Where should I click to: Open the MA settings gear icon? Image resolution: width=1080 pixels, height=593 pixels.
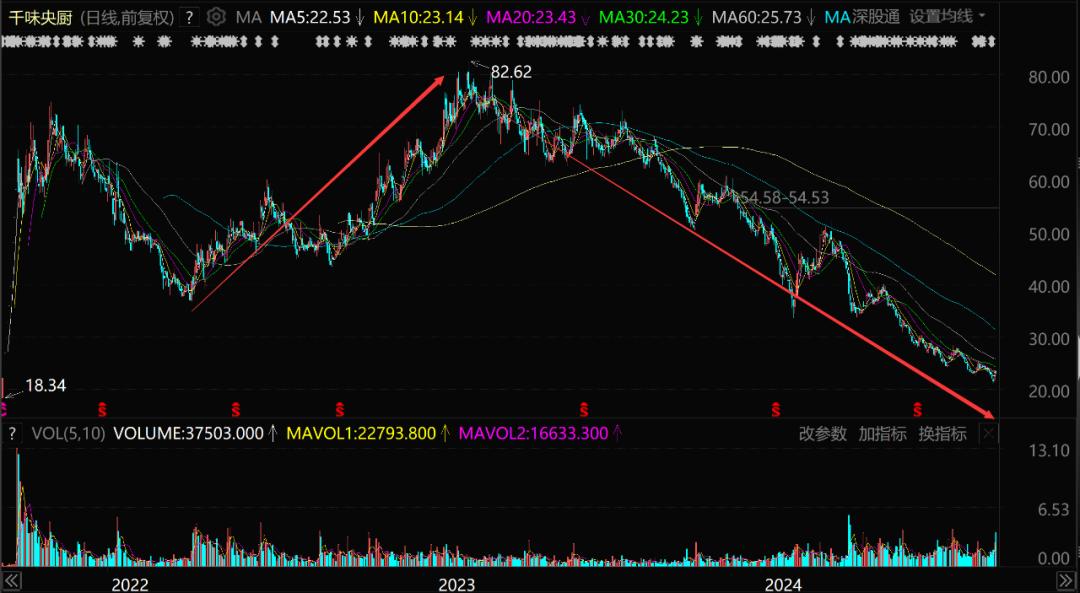pos(216,17)
